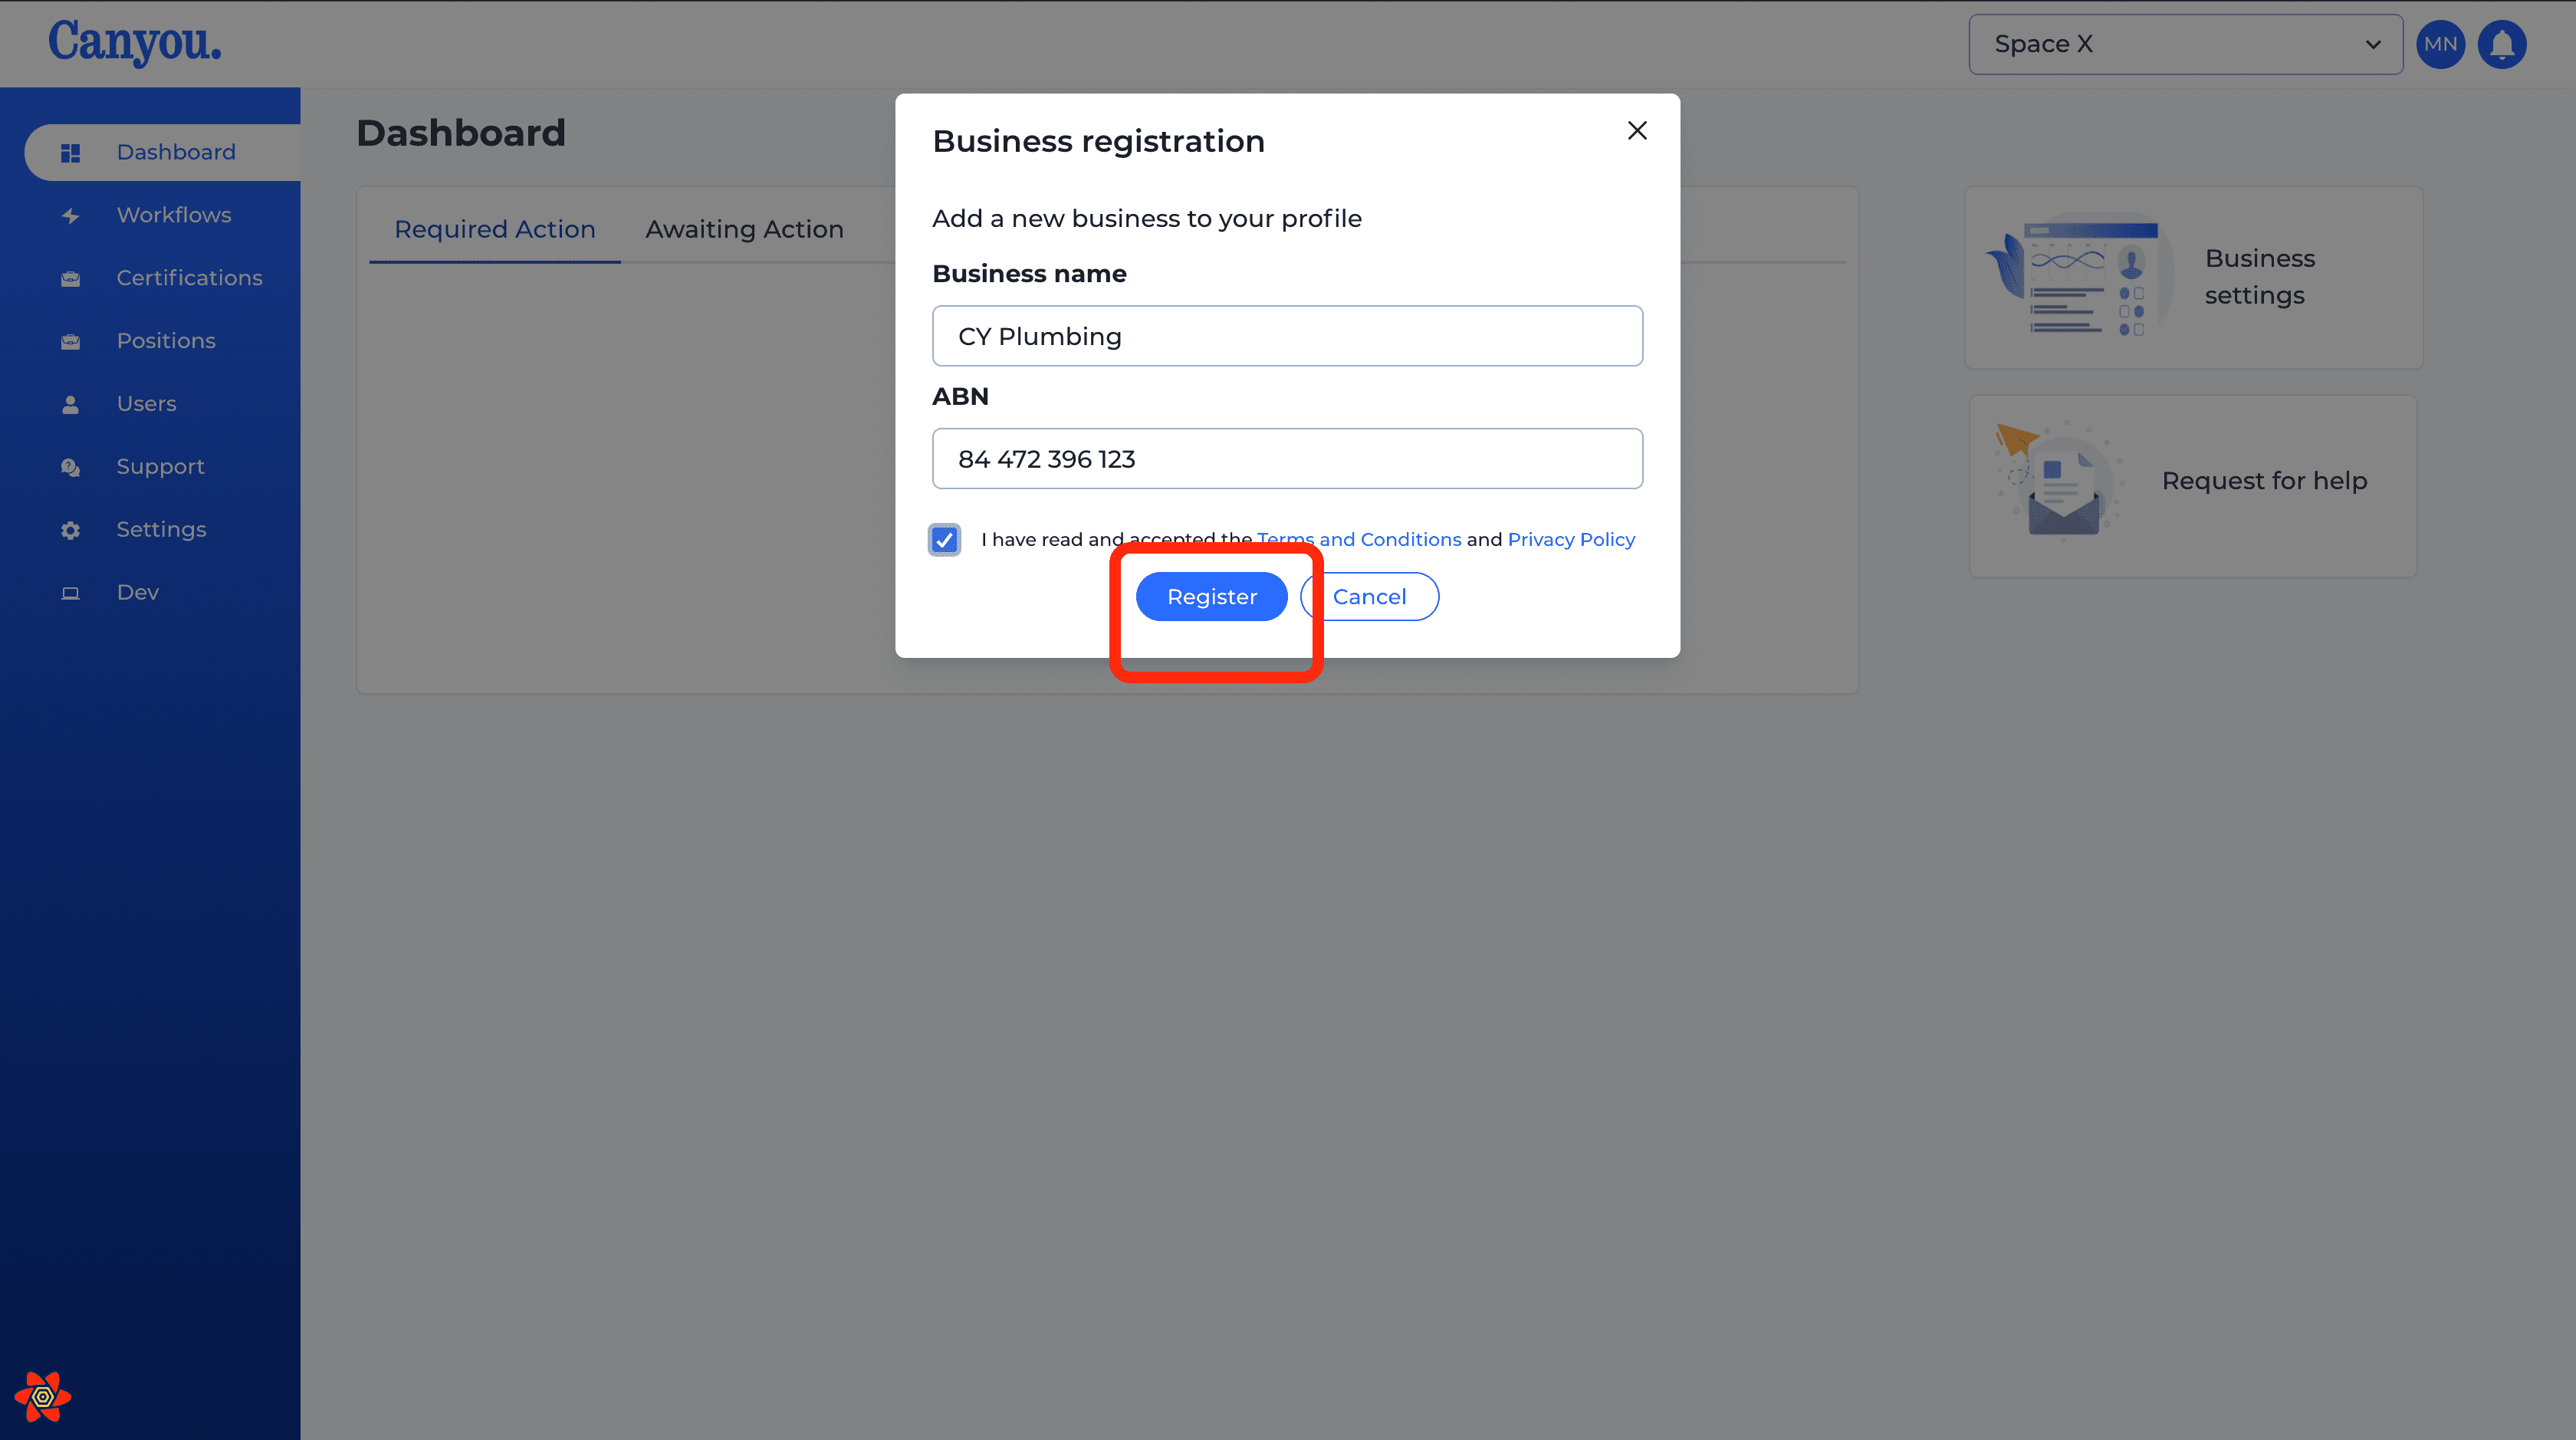Screen dimensions: 2576x1440
Task: Click the Users person icon
Action: pos(70,404)
